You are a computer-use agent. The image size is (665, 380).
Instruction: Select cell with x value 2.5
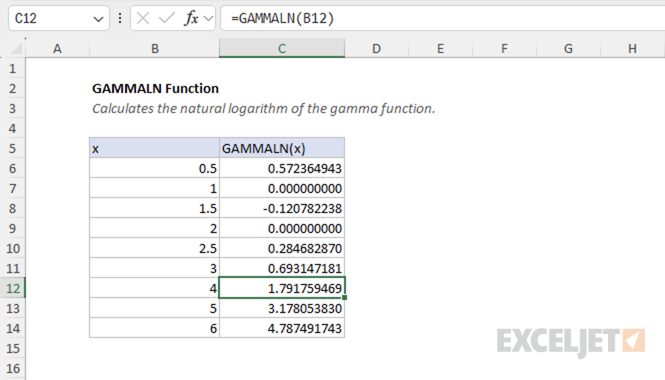coord(154,248)
